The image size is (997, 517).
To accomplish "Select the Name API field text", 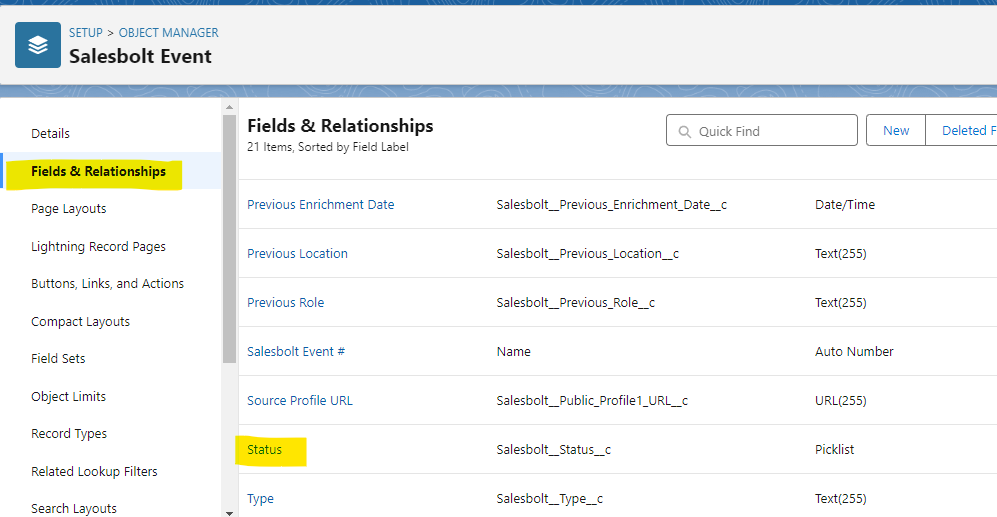I will (514, 352).
